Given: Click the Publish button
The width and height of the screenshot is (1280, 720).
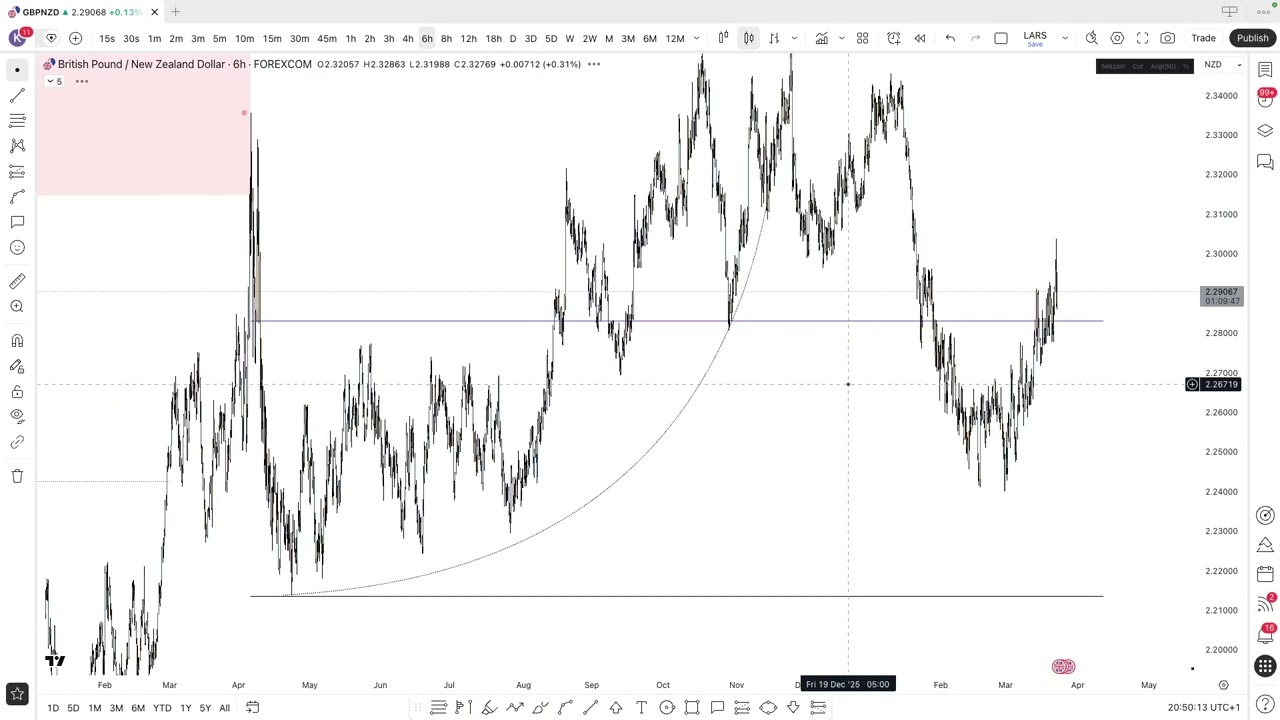Looking at the screenshot, I should (x=1252, y=38).
